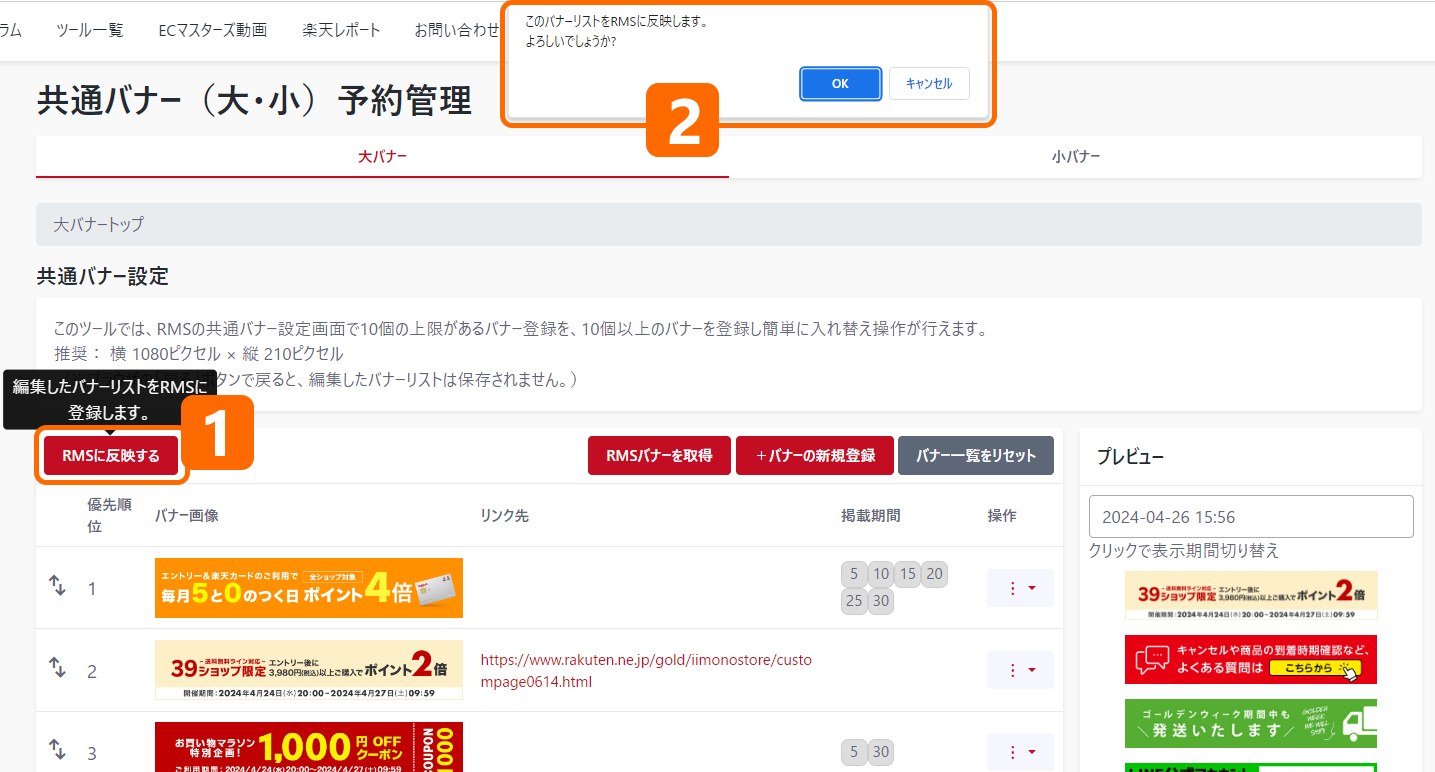Click the green ゴールデンウィーク 発送 preview banner
This screenshot has width=1435, height=772.
click(x=1251, y=724)
